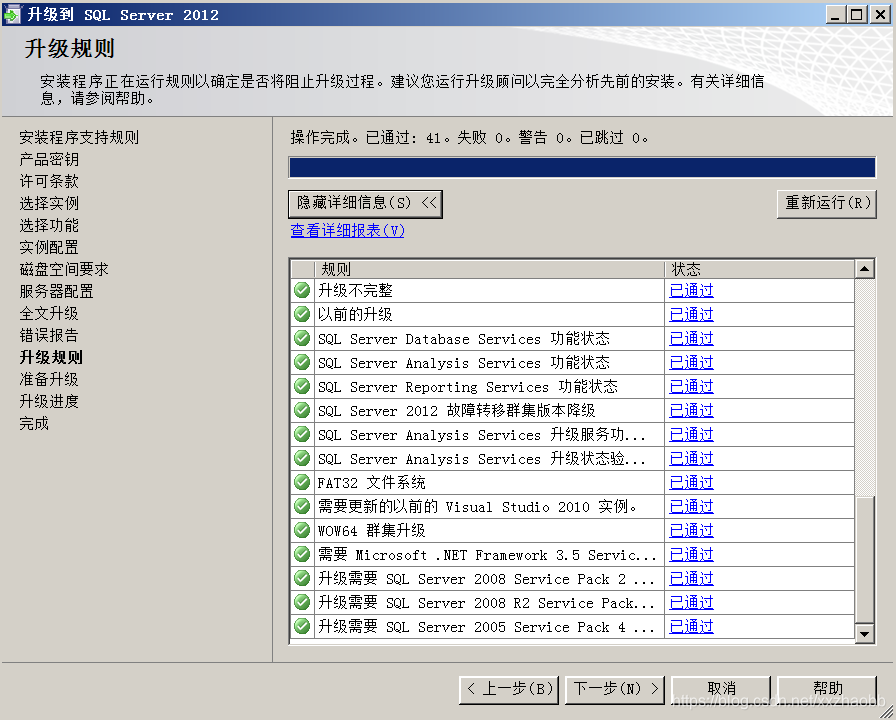Screen dimensions: 896x720
Task: Select 产品密钥 step in the sidebar
Action: (47, 159)
